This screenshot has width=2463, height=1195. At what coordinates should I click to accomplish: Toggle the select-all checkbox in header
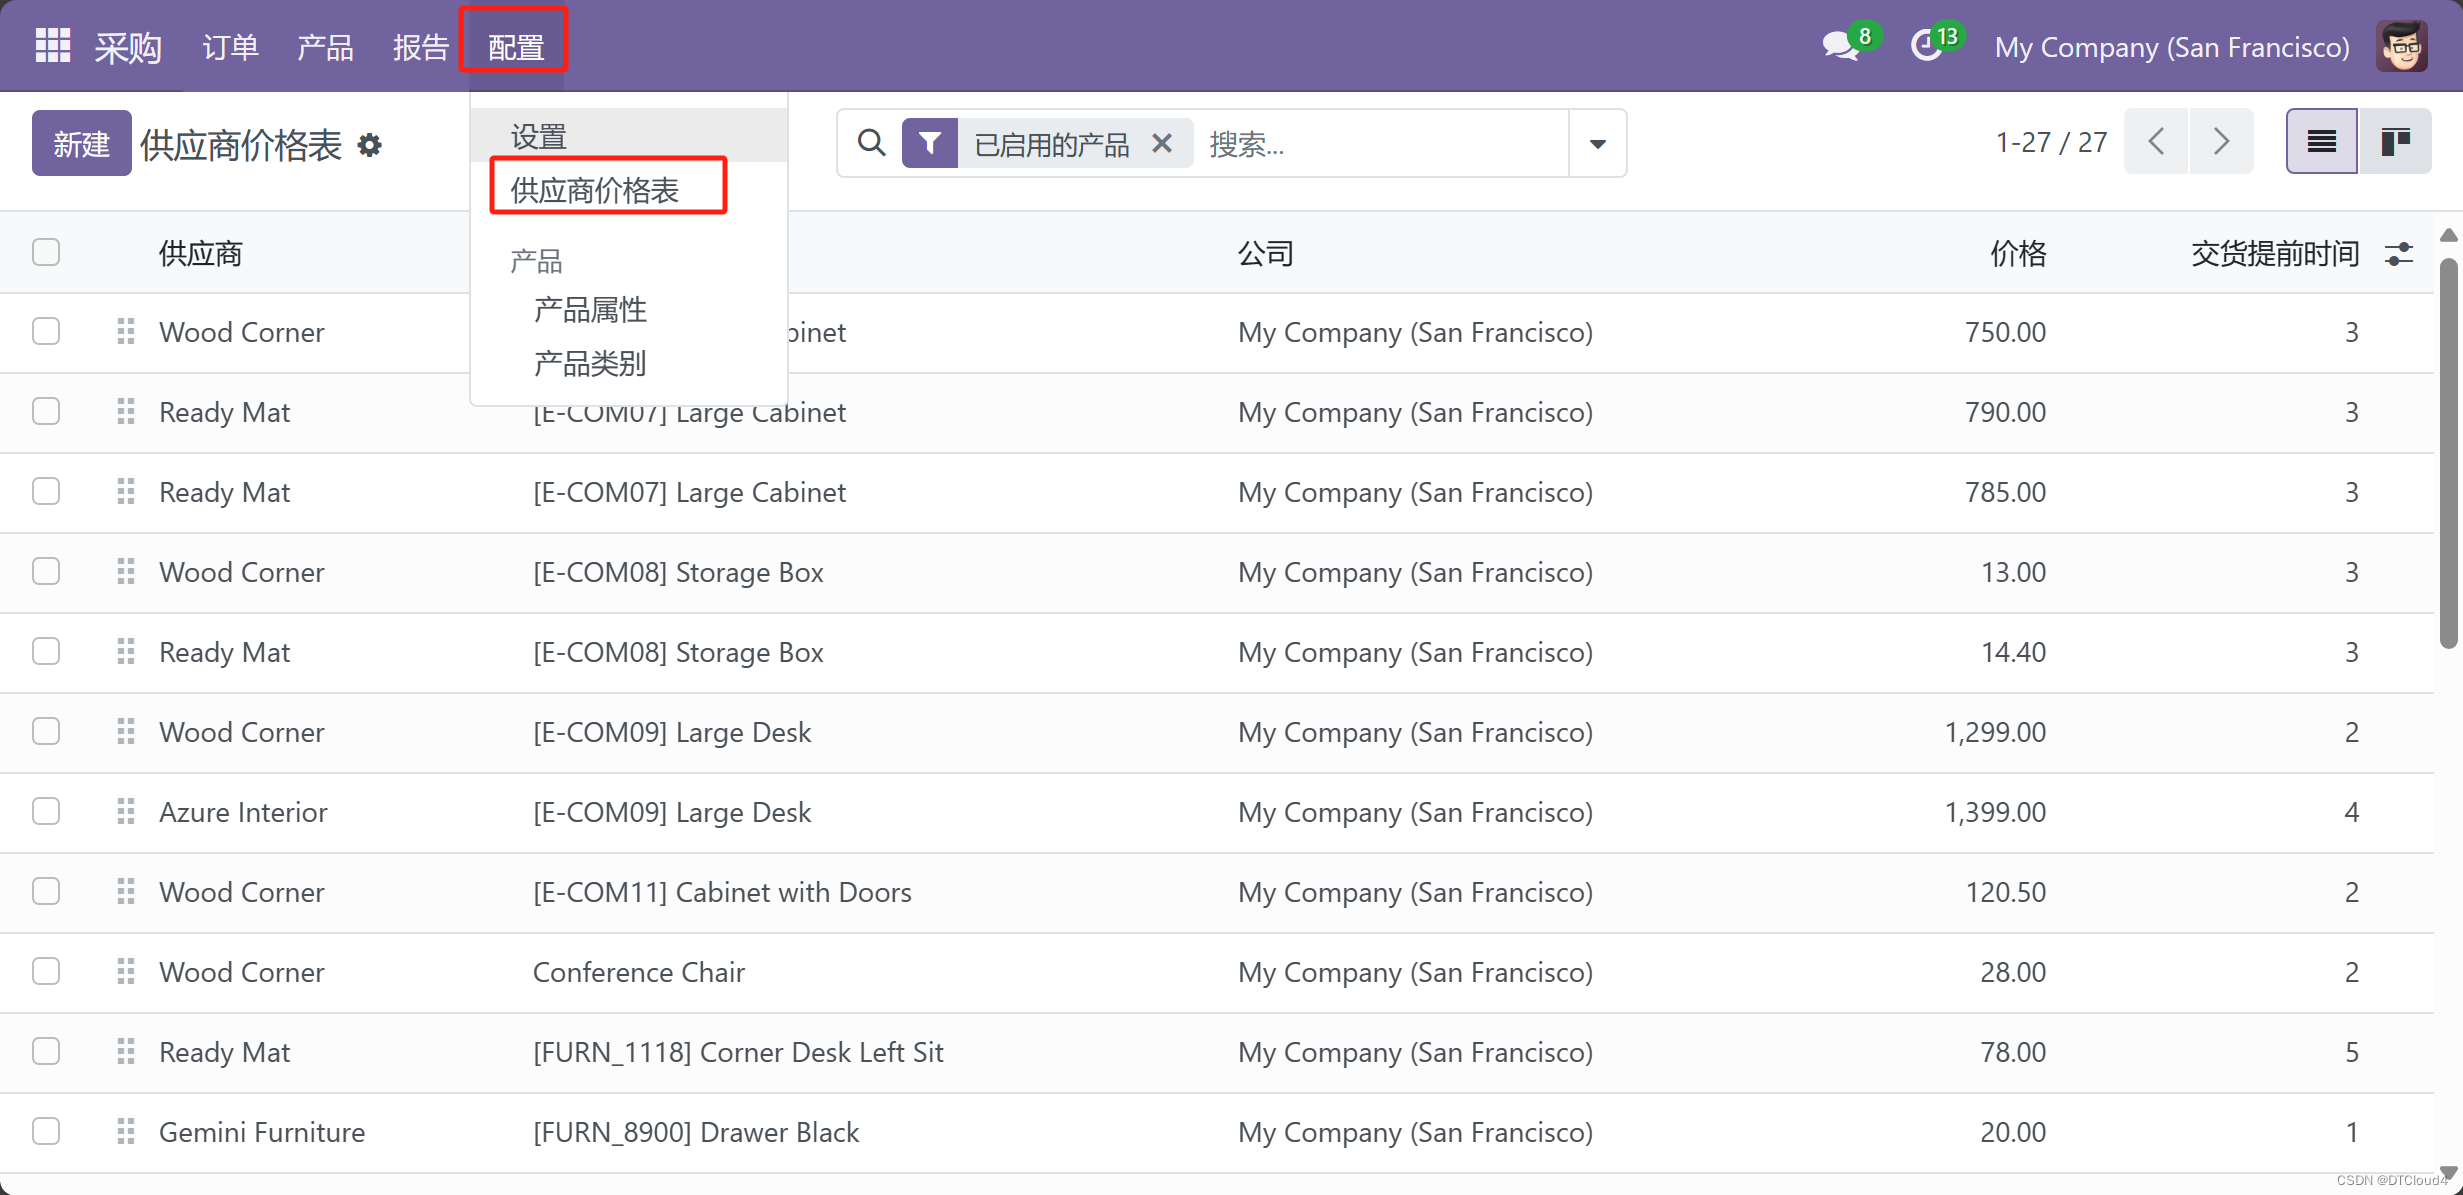46,252
